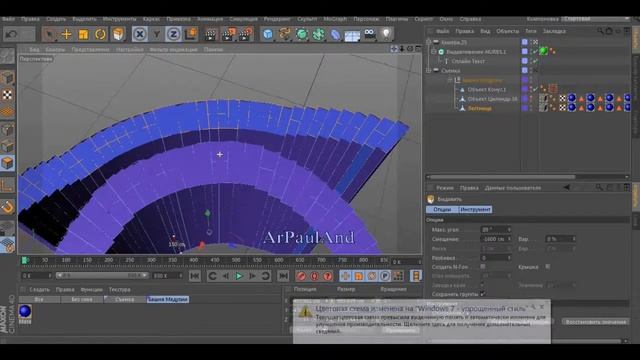Screen dimensions: 640x360
Task: Add a light bulb object icon
Action: point(386,34)
